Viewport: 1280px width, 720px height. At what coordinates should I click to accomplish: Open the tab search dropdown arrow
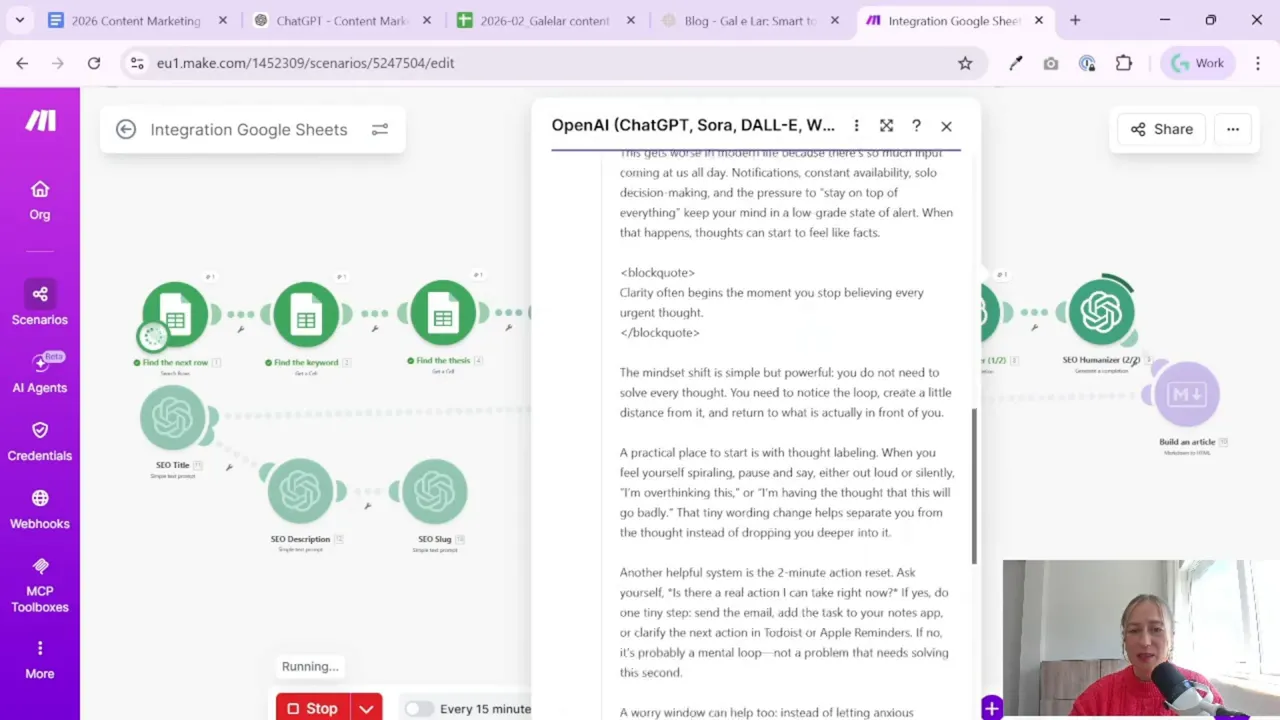(19, 20)
